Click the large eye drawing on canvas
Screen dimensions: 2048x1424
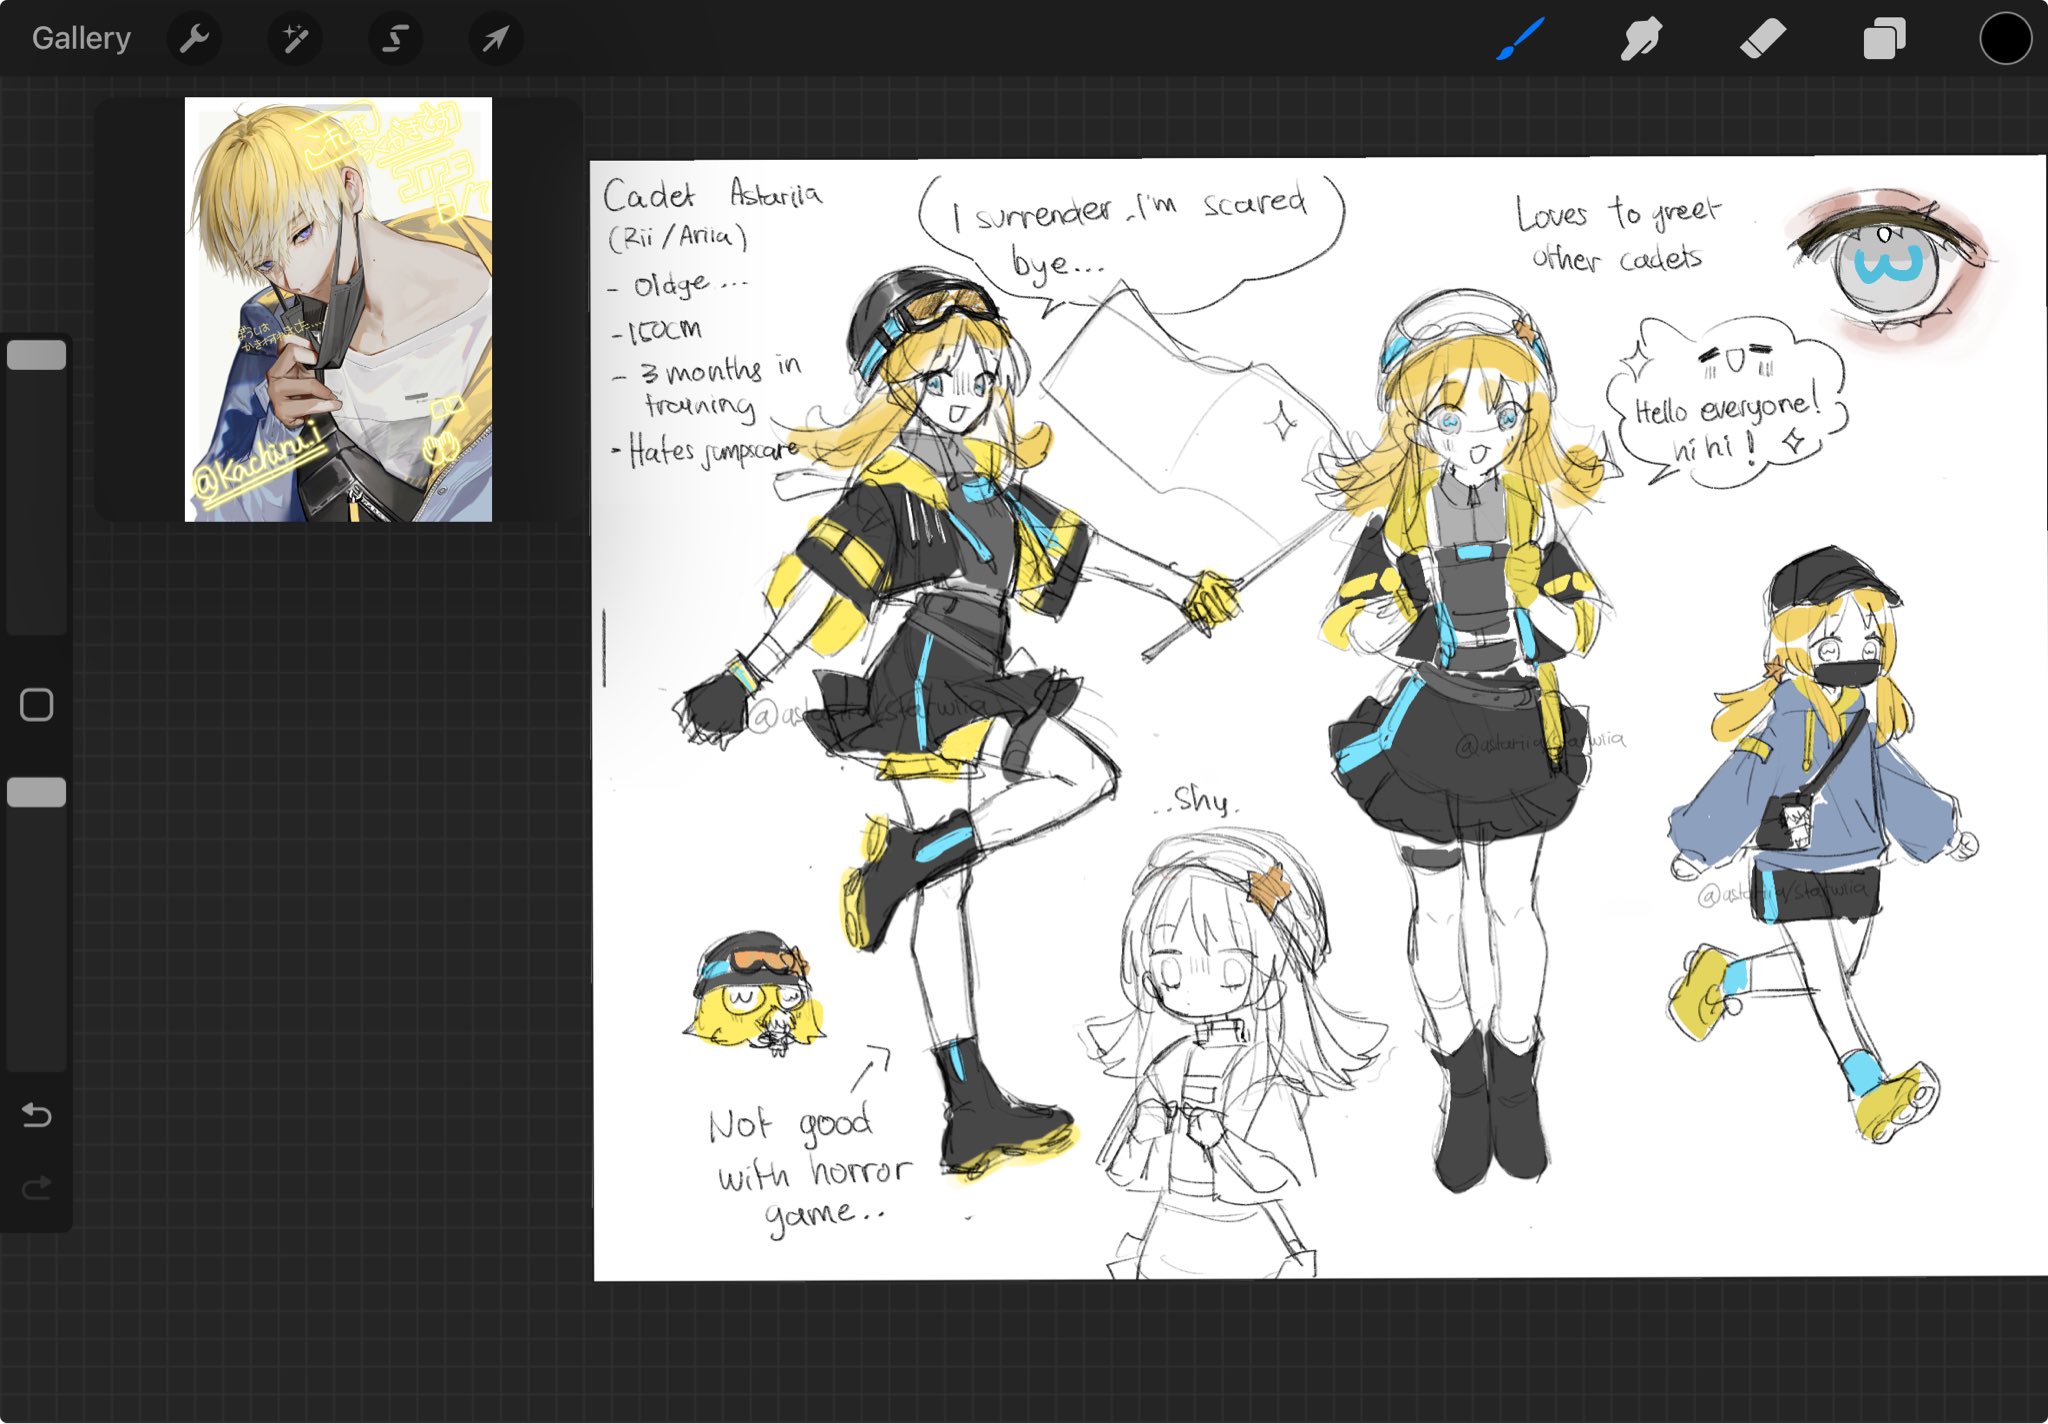1890,265
